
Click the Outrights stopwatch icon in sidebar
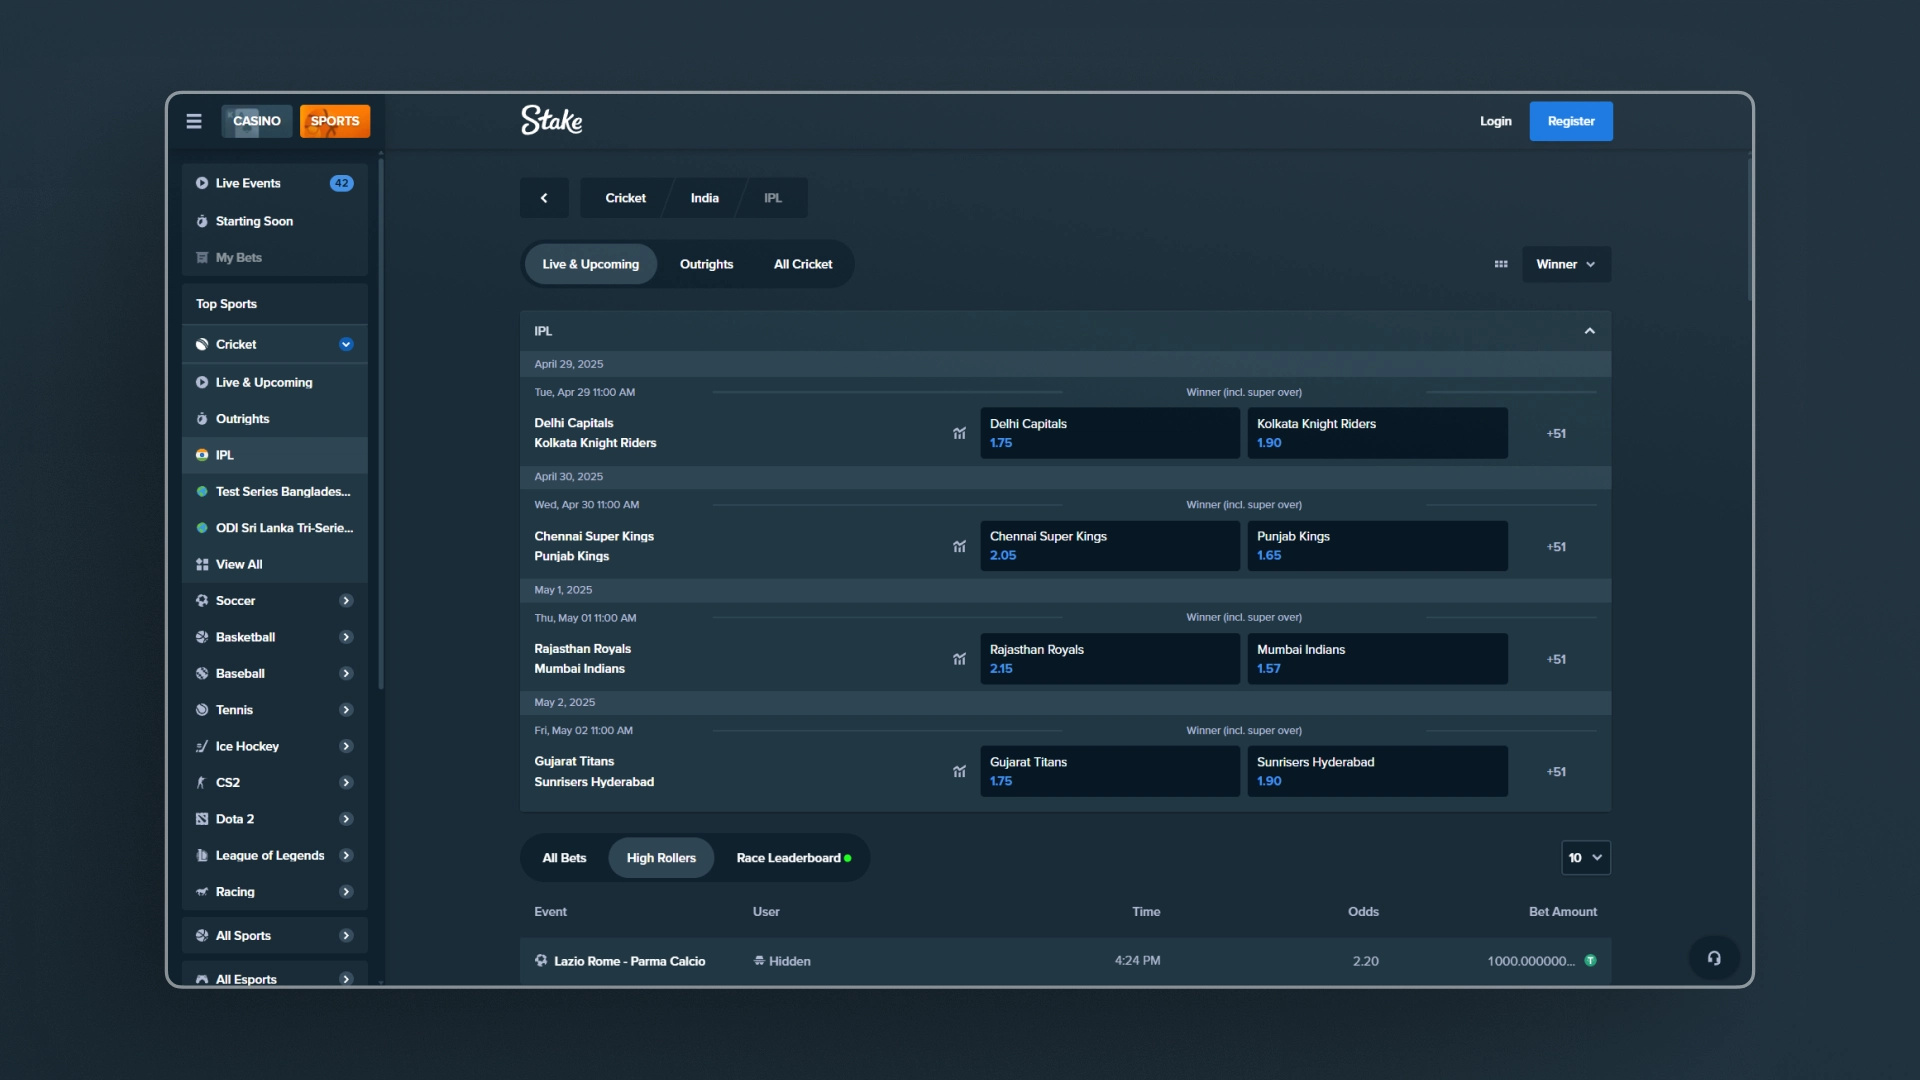point(202,419)
